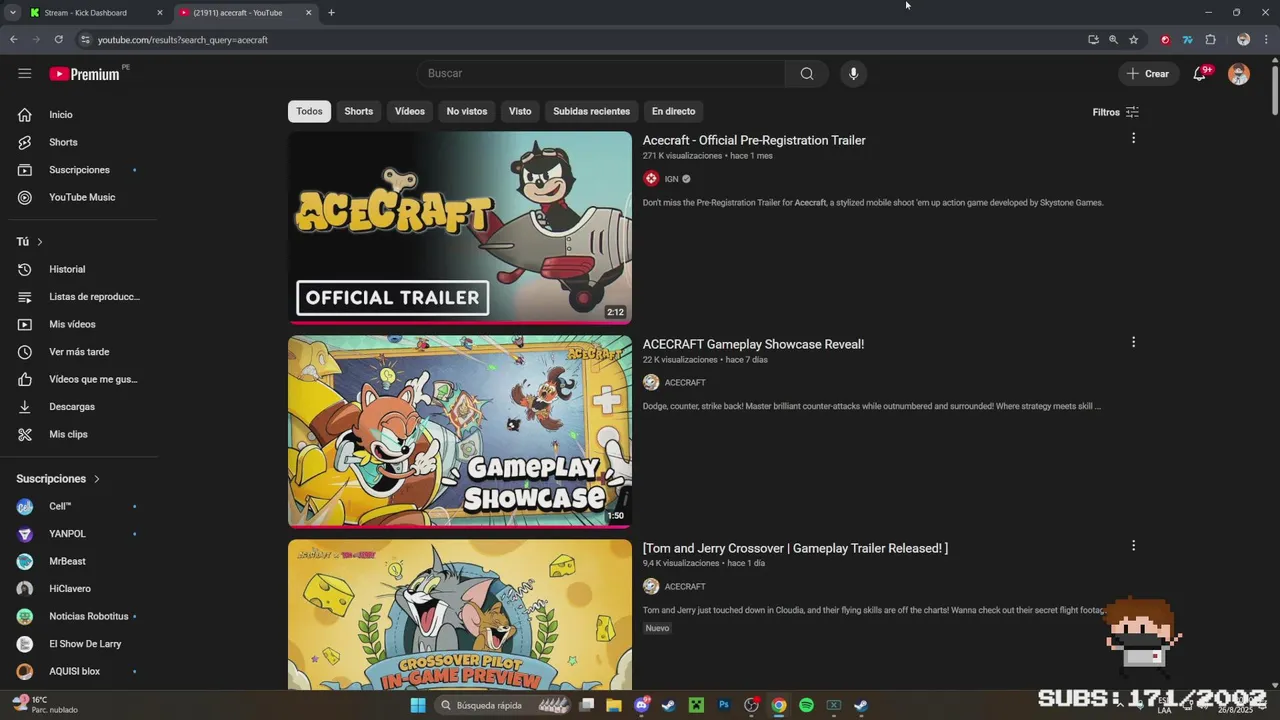Open El Show De Larry channel

[78, 644]
